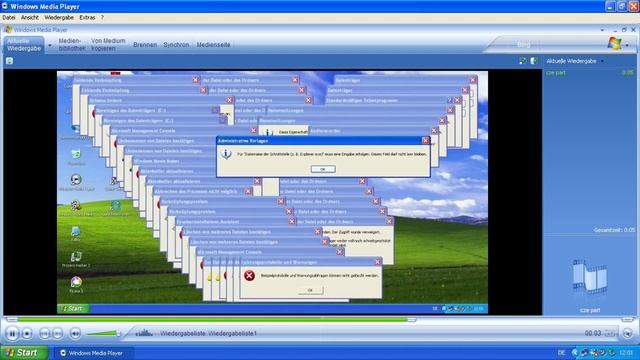Click the Windows logo online stores icon
The height and width of the screenshot is (360, 640).
614,43
